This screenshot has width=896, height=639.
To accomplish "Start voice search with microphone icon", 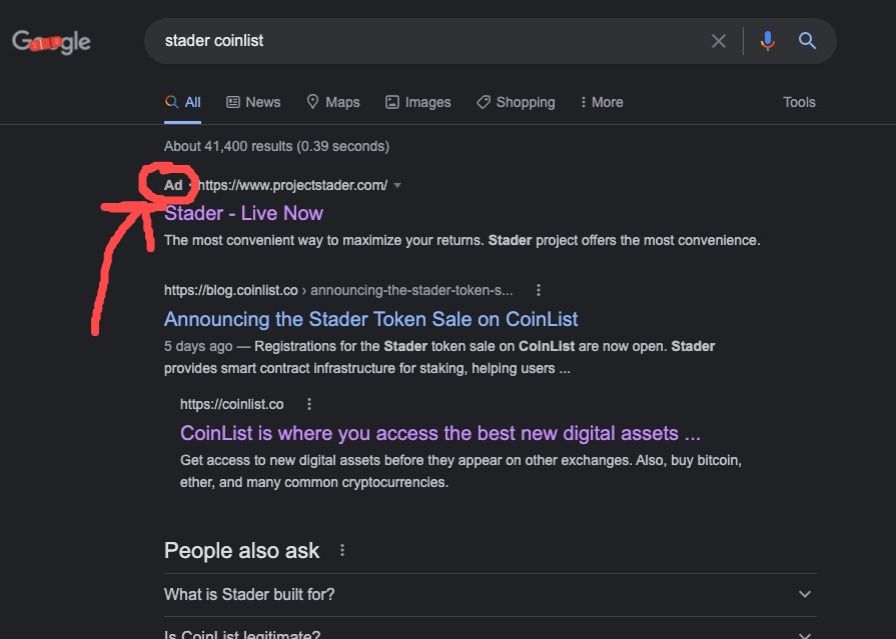I will tap(767, 41).
